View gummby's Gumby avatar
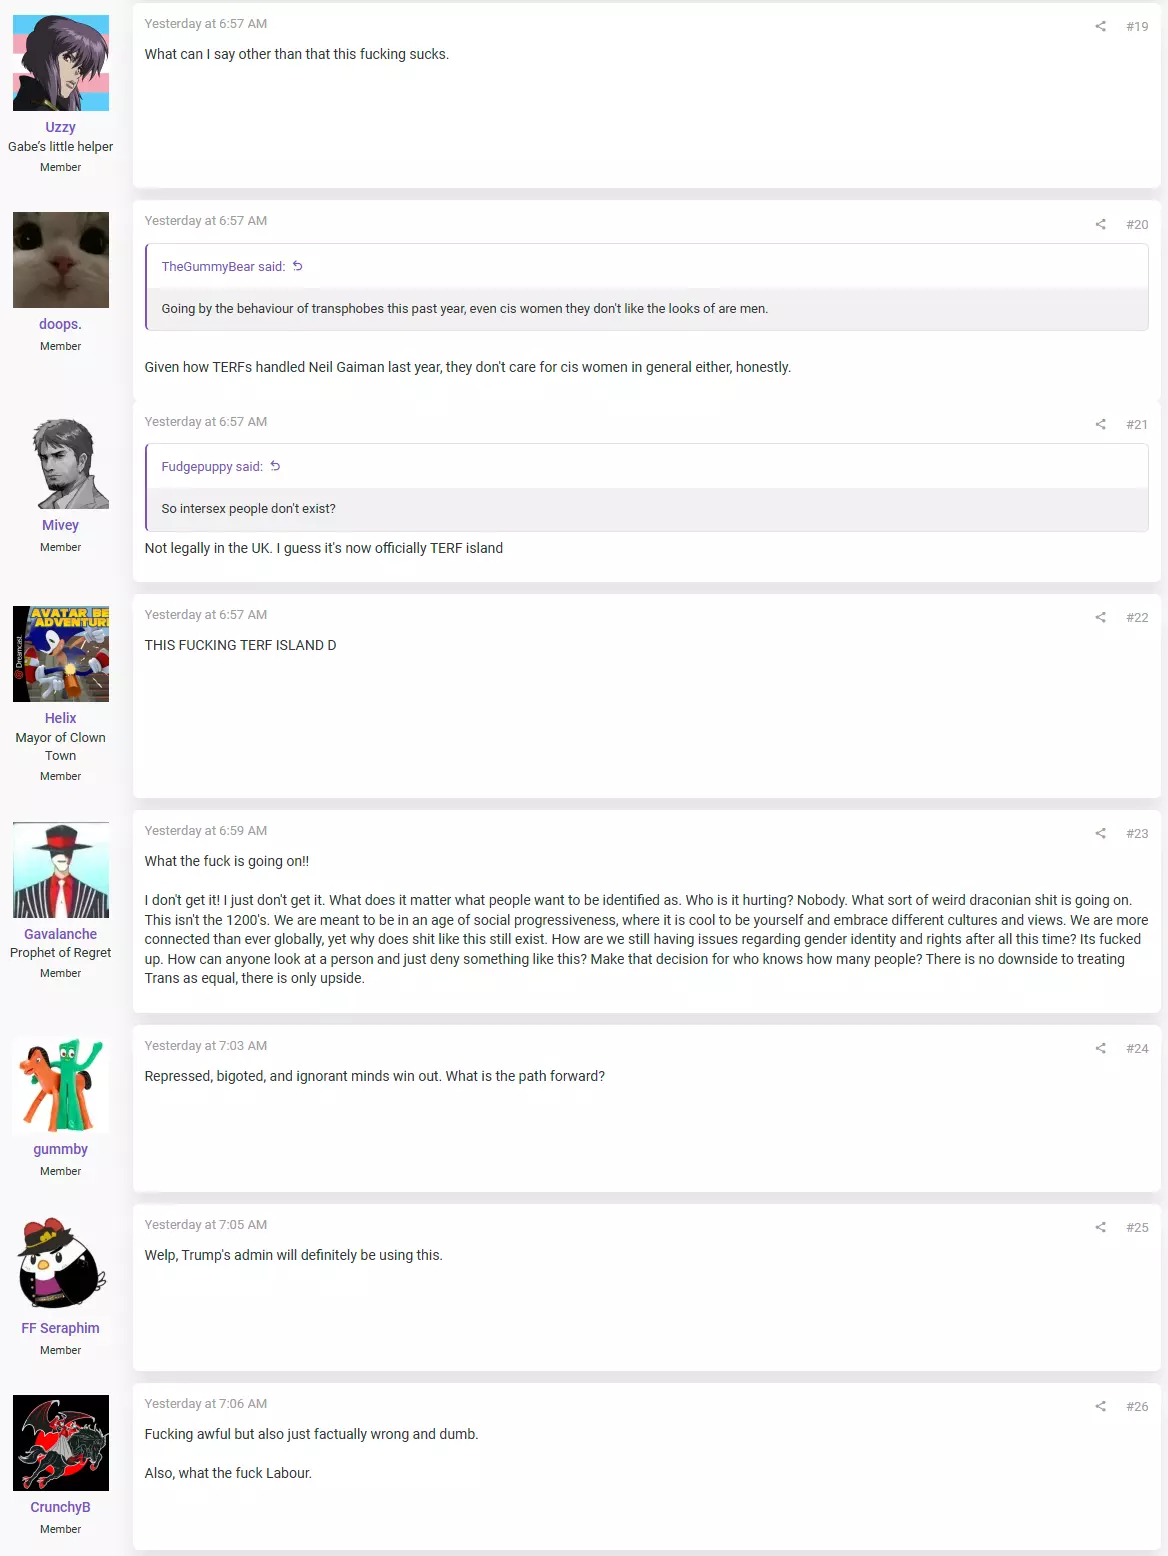The image size is (1168, 1556). tap(61, 1085)
